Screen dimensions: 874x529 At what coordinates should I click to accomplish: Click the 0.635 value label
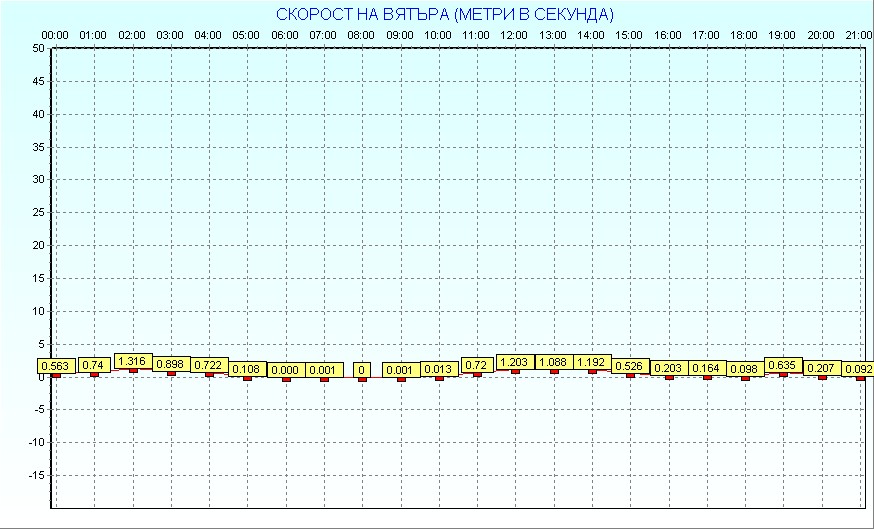[783, 365]
